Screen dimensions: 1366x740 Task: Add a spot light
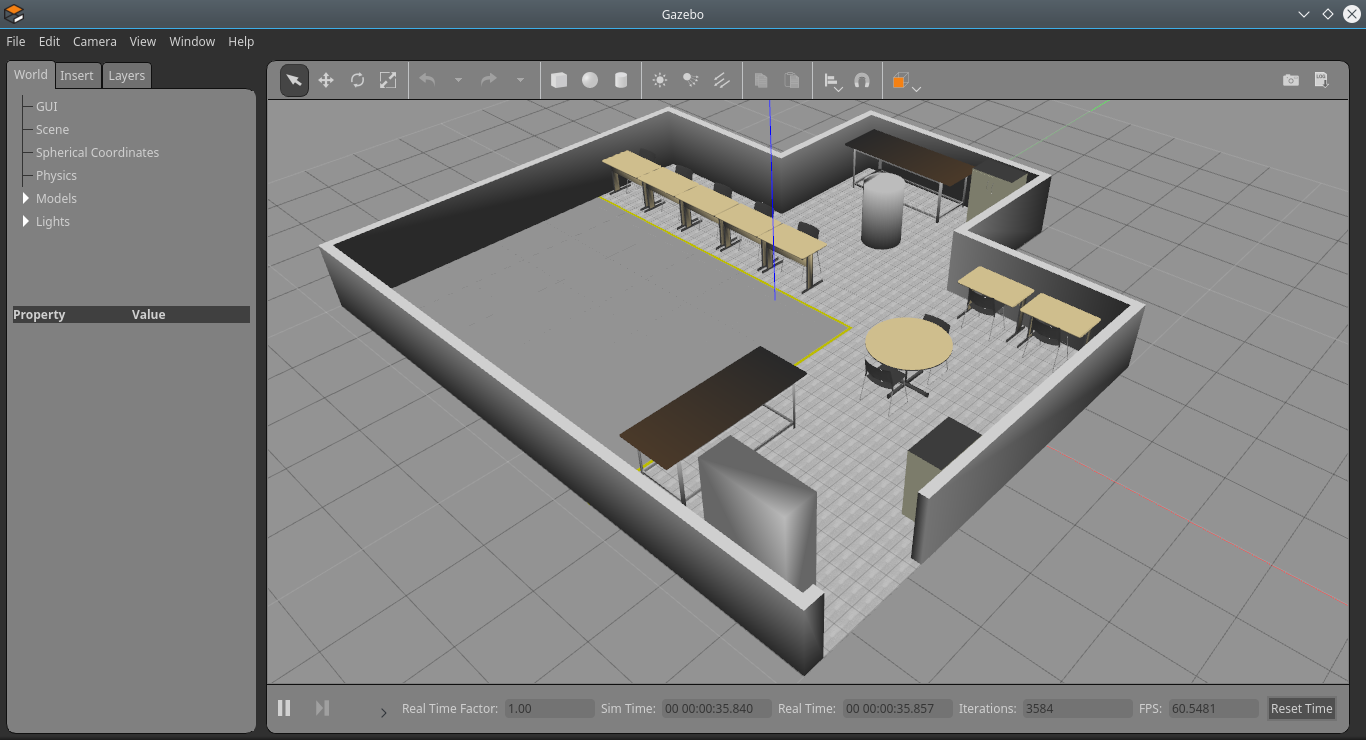690,80
